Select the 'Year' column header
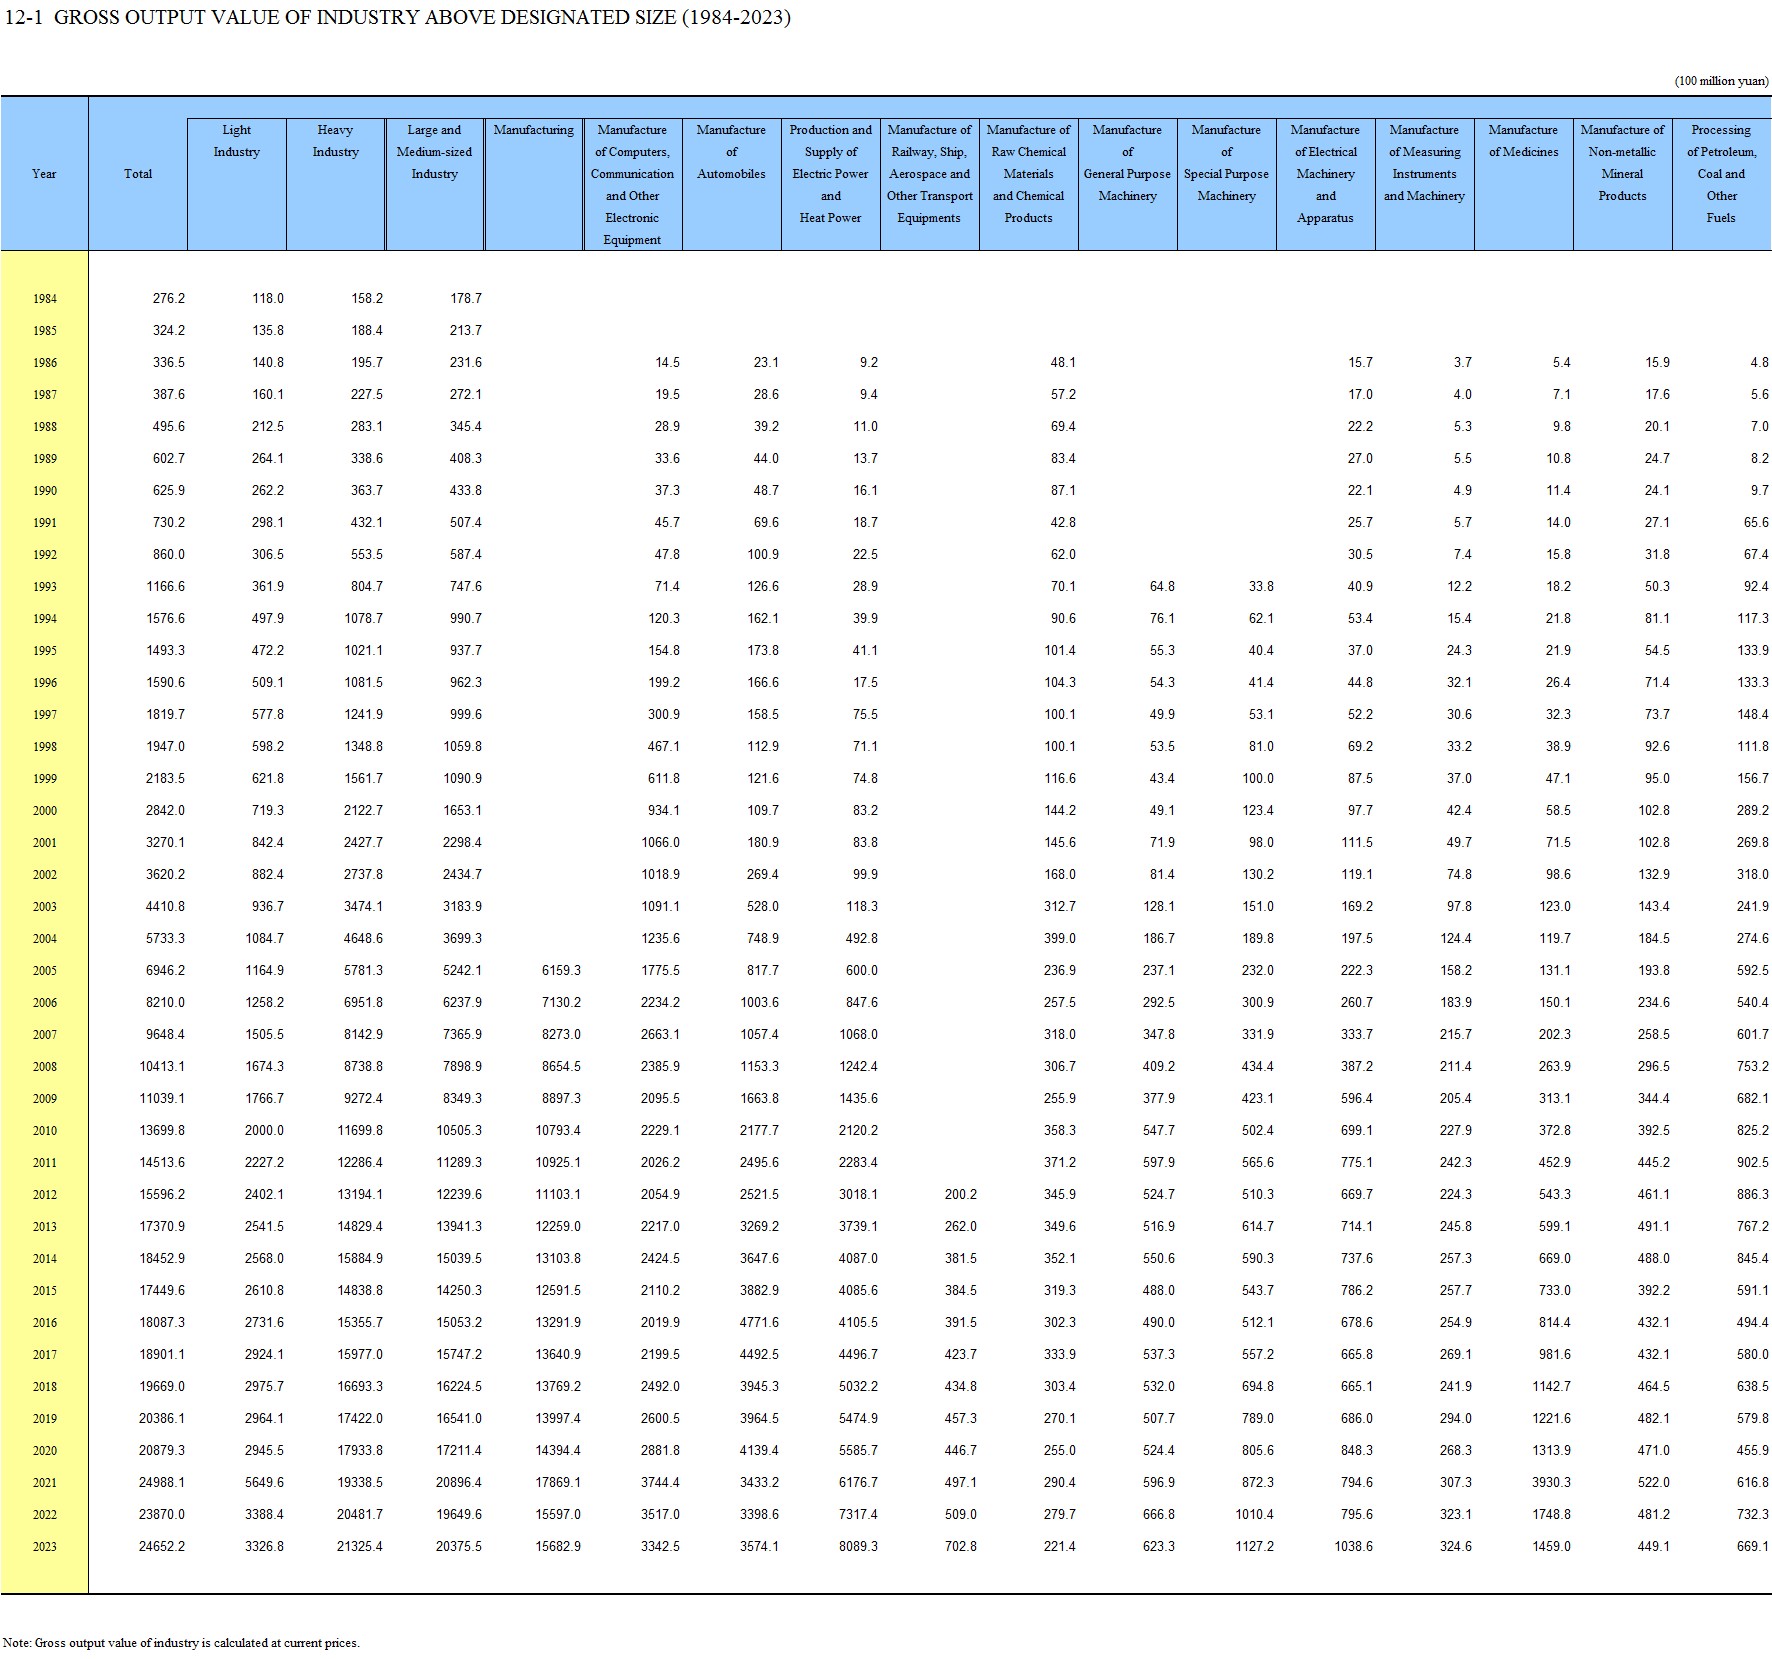This screenshot has width=1772, height=1659. [44, 174]
